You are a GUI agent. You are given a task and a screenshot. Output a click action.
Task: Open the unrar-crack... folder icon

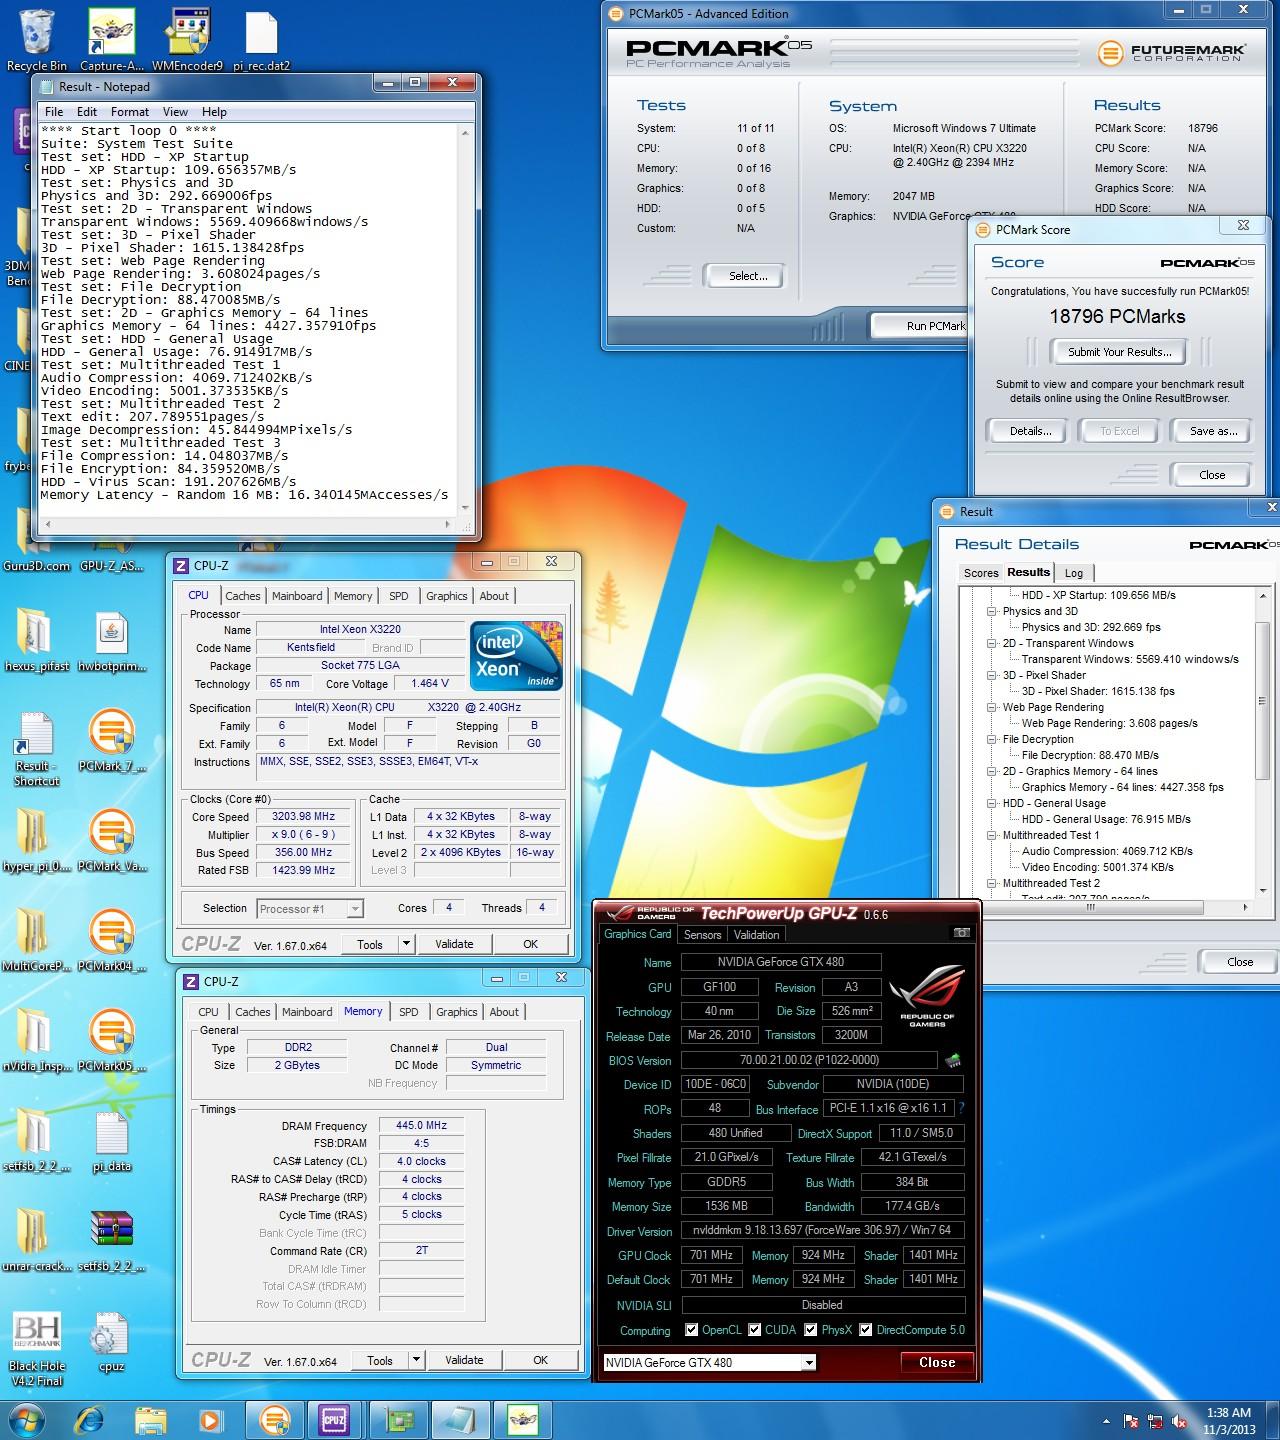pyautogui.click(x=36, y=1240)
